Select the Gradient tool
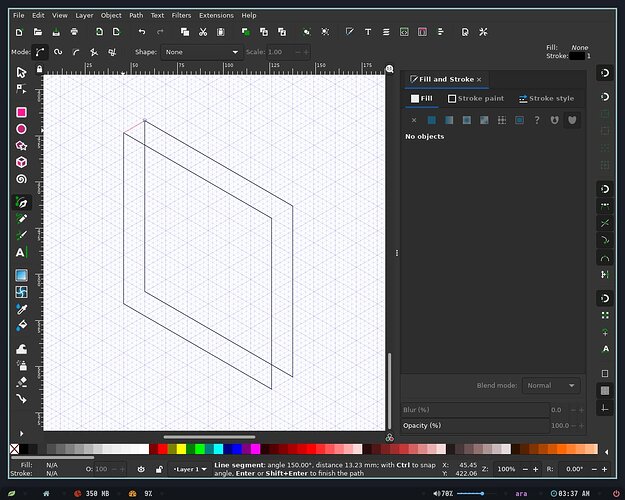 pos(22,275)
